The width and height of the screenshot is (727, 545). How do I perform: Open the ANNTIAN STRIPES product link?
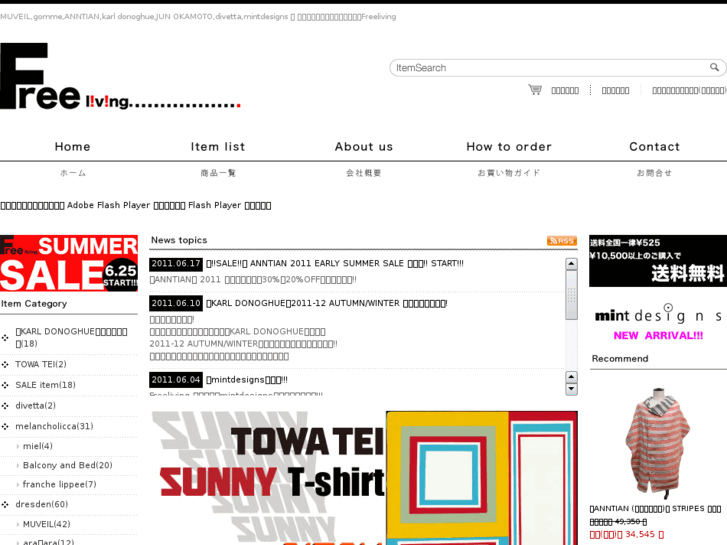[655, 509]
